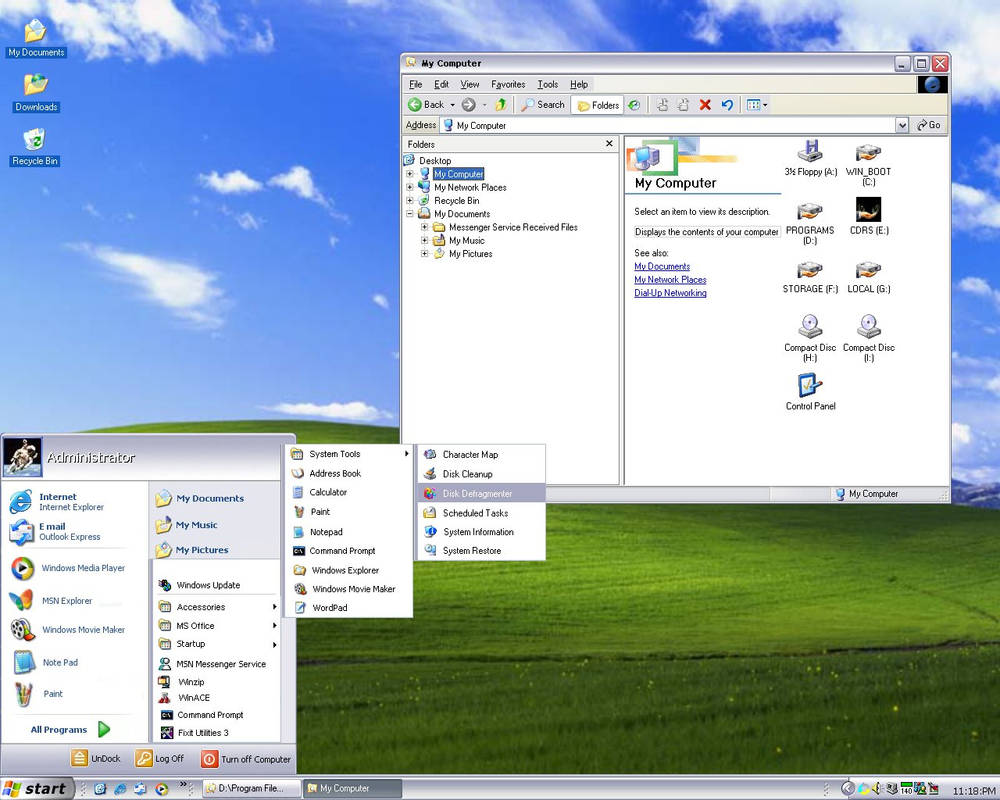Expand My Network Places in the folder tree
This screenshot has width=1000, height=800.
409,187
